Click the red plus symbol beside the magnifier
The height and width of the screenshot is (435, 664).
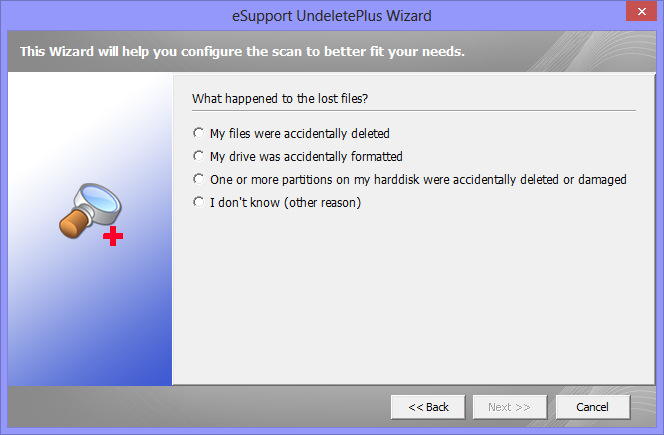114,236
